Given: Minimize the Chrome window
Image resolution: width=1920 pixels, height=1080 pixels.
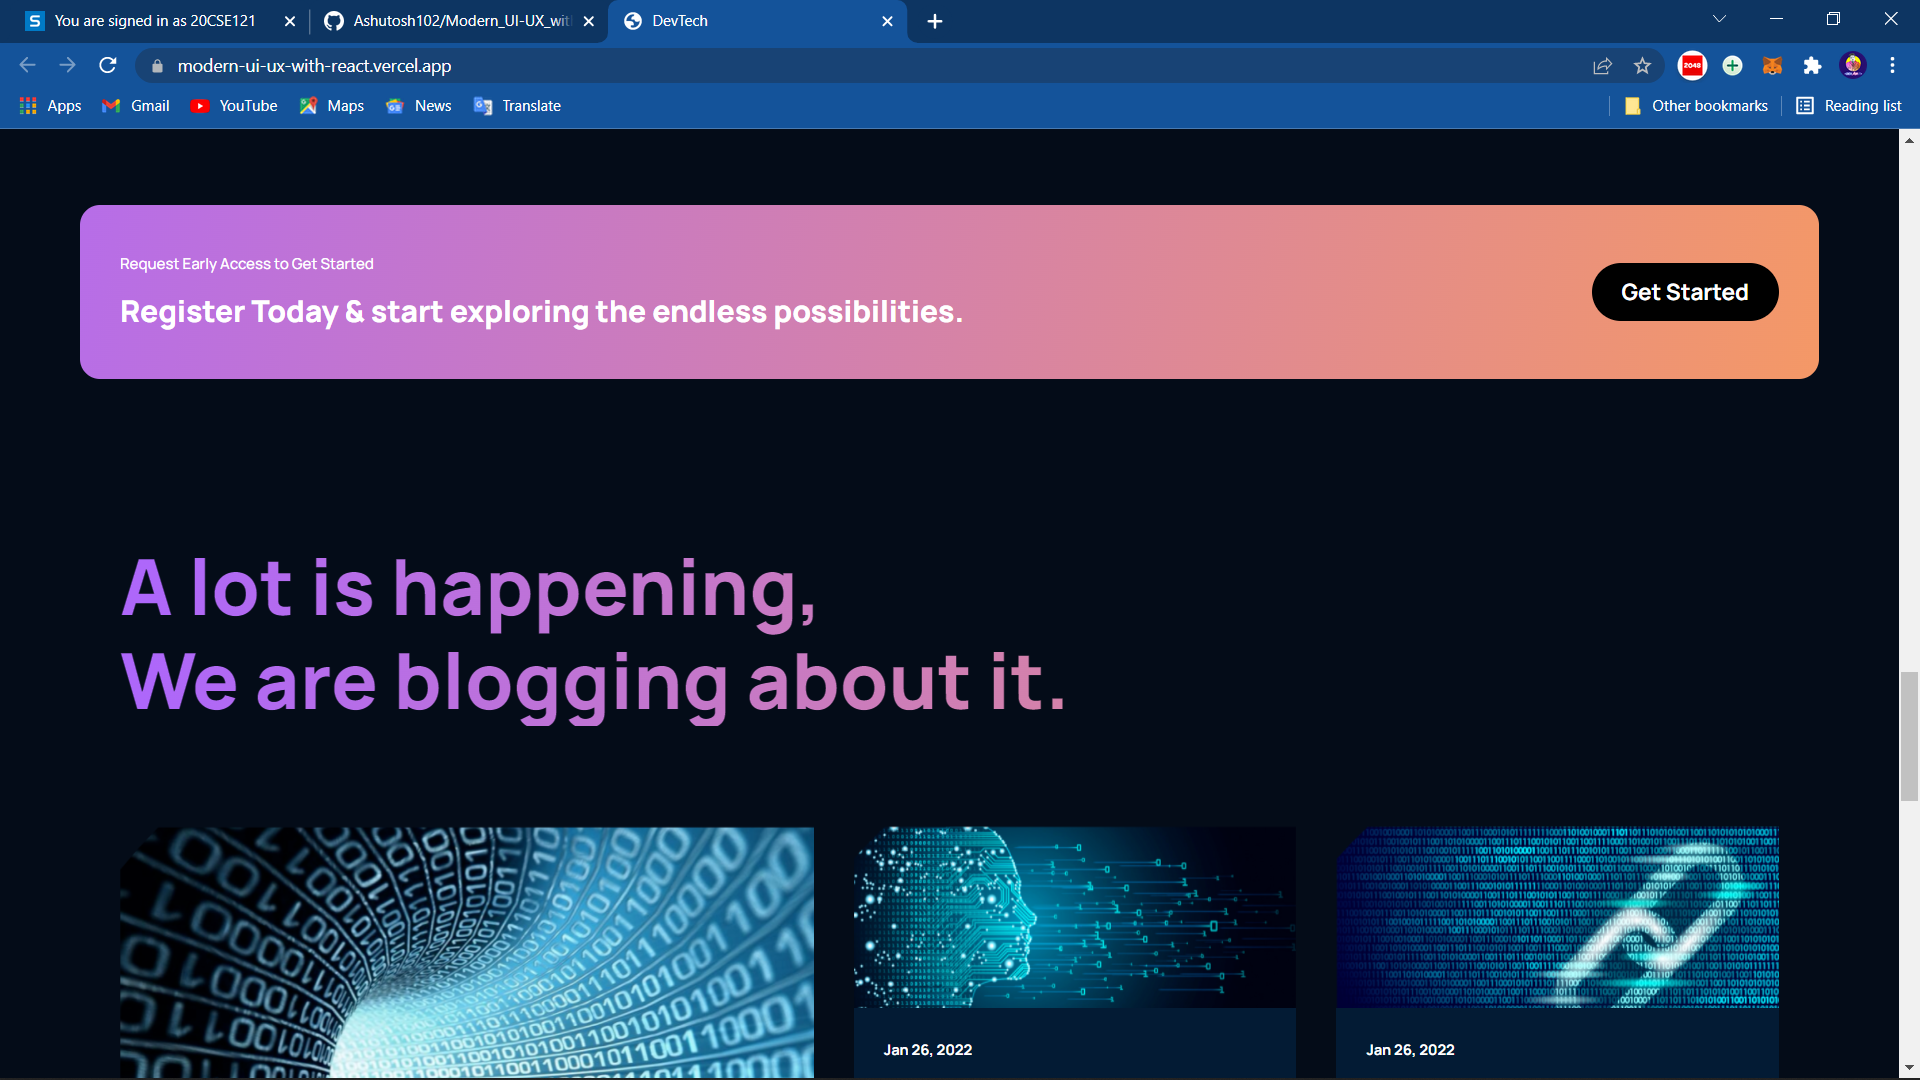Looking at the screenshot, I should (x=1776, y=19).
